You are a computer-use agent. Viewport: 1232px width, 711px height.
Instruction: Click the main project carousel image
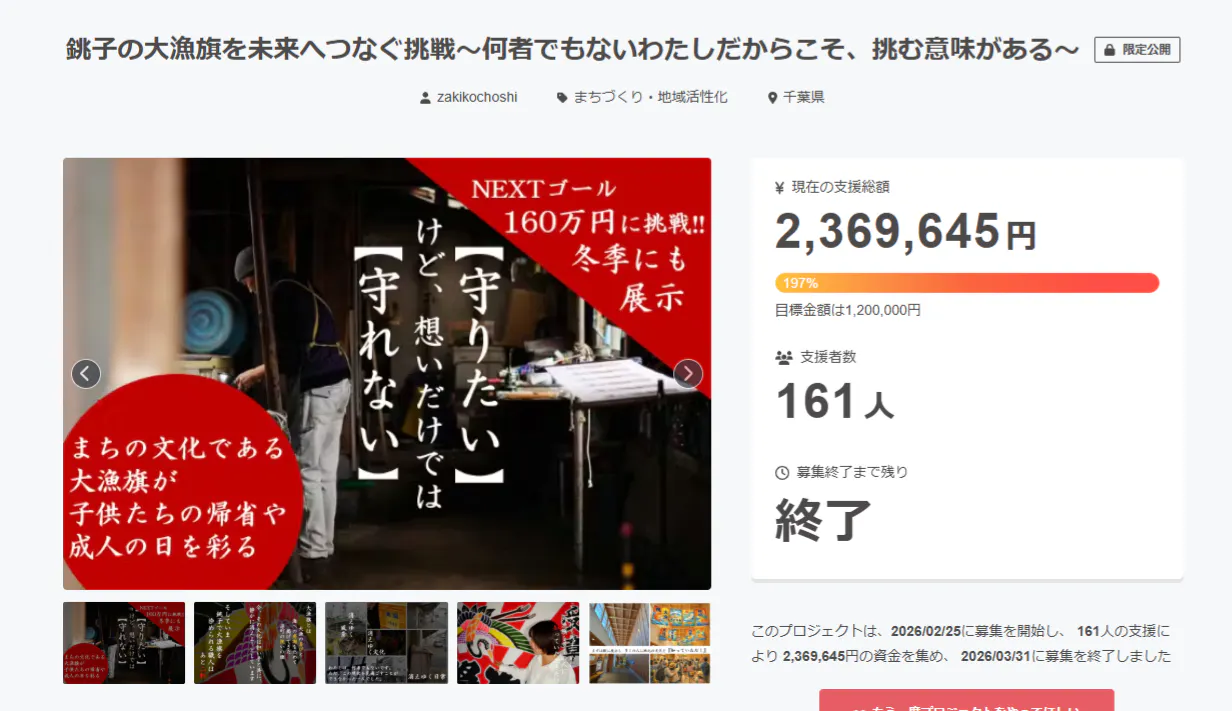click(x=387, y=374)
